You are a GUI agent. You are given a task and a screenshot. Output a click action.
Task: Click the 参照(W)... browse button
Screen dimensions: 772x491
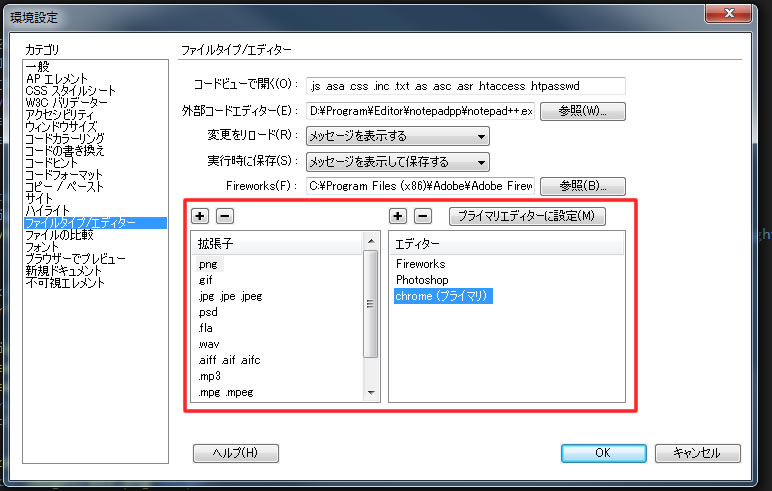(583, 111)
